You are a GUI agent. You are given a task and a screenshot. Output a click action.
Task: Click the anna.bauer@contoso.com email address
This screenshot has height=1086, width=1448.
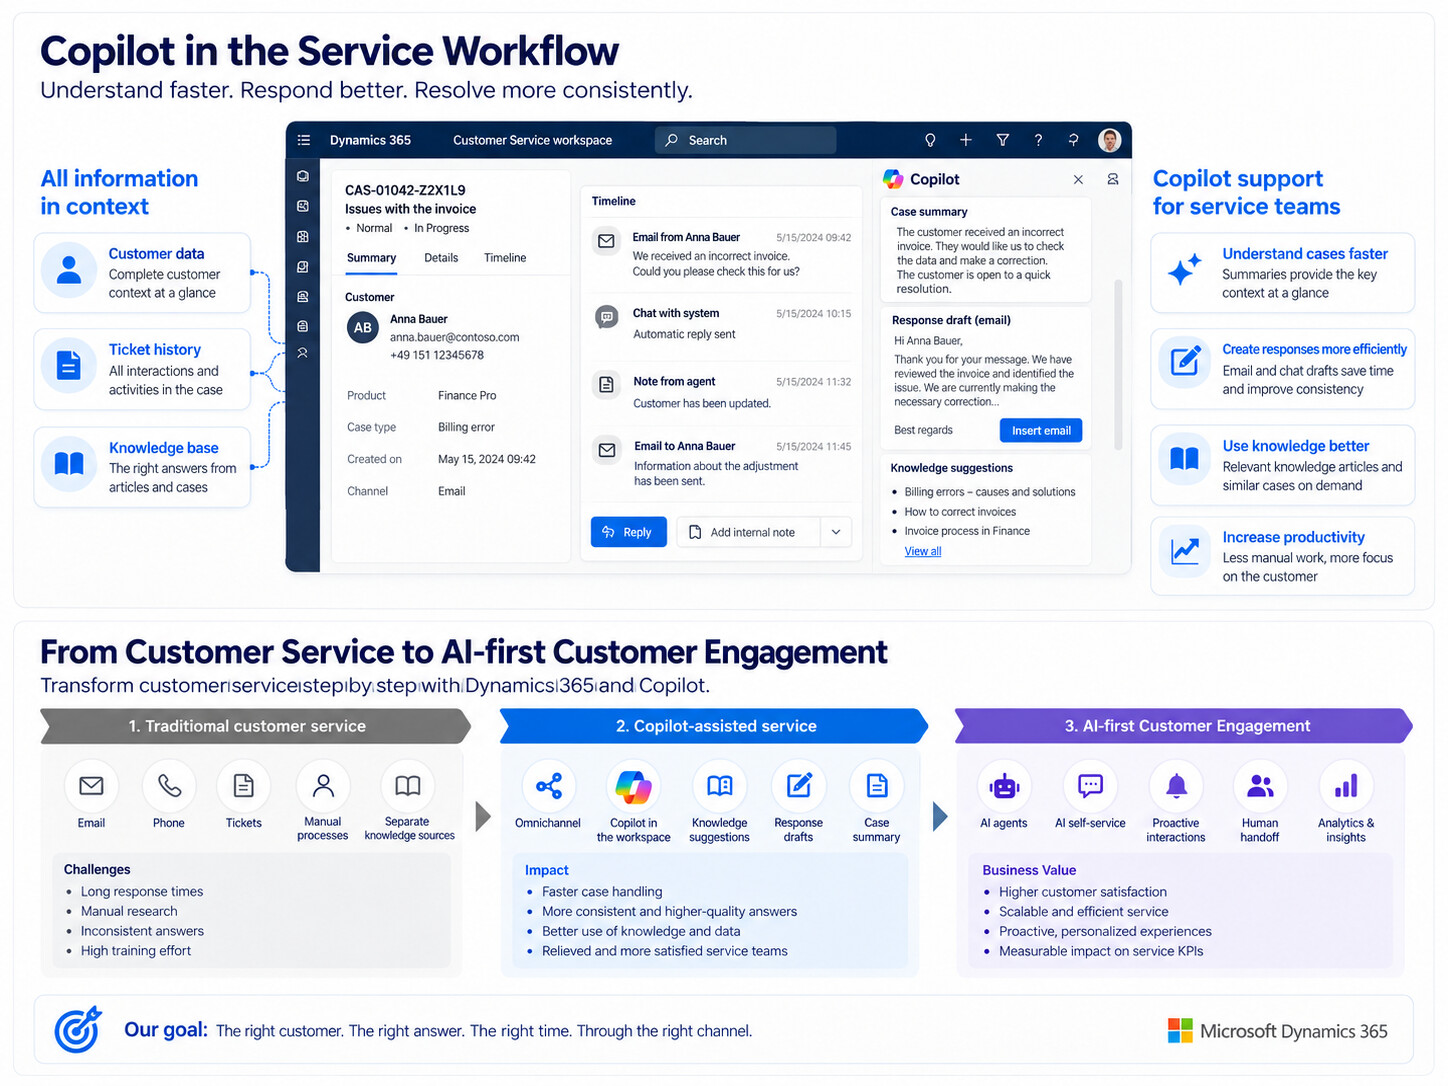pos(454,337)
